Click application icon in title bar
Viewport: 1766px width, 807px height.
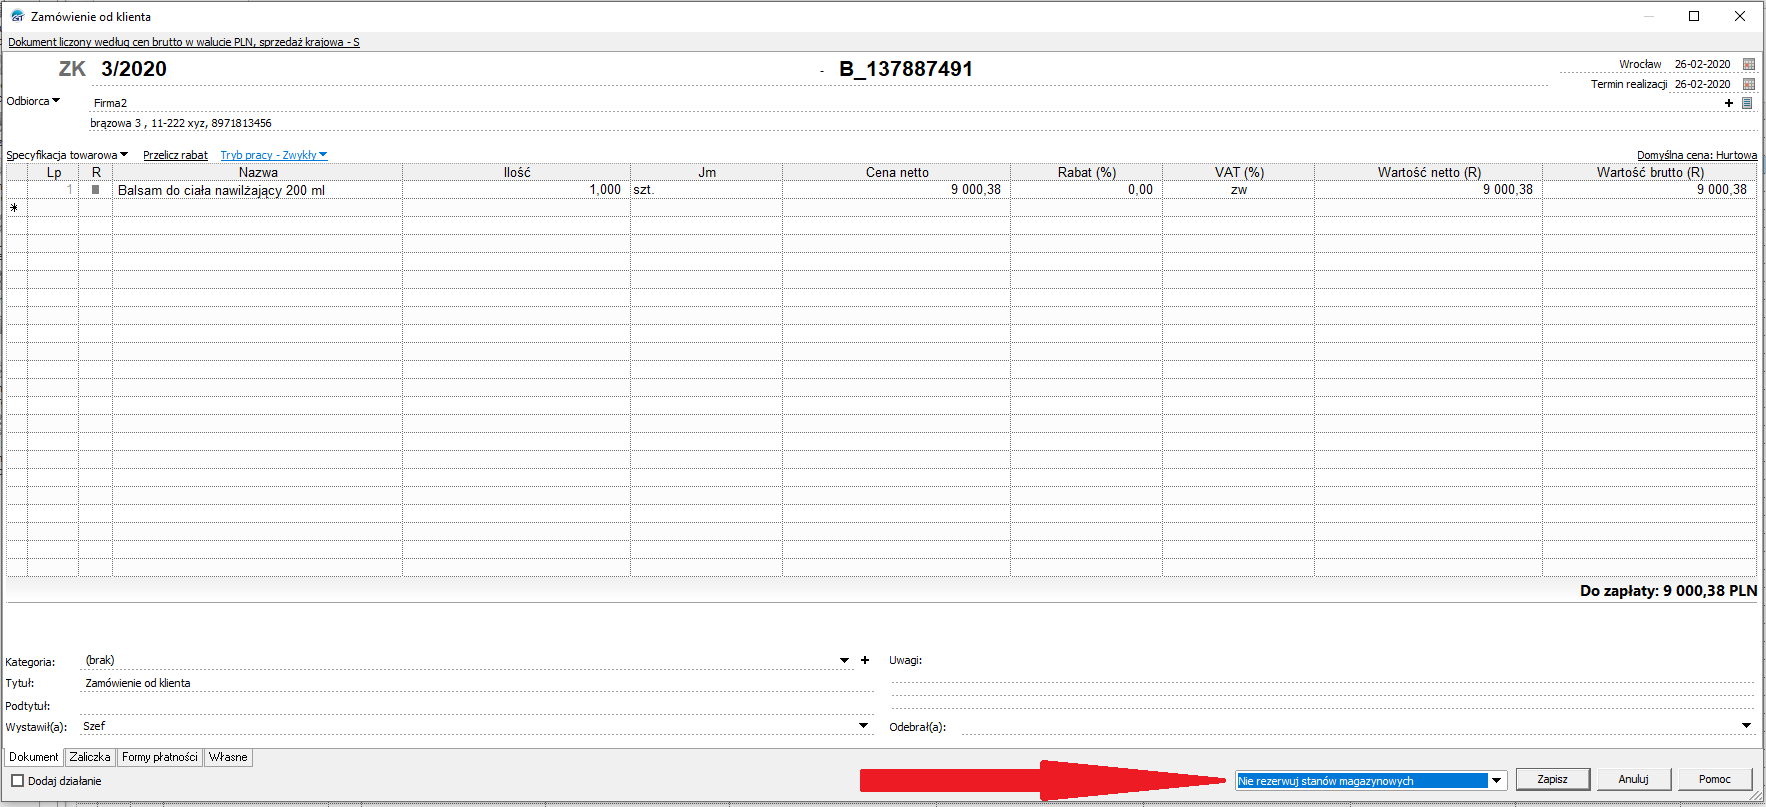(x=17, y=16)
